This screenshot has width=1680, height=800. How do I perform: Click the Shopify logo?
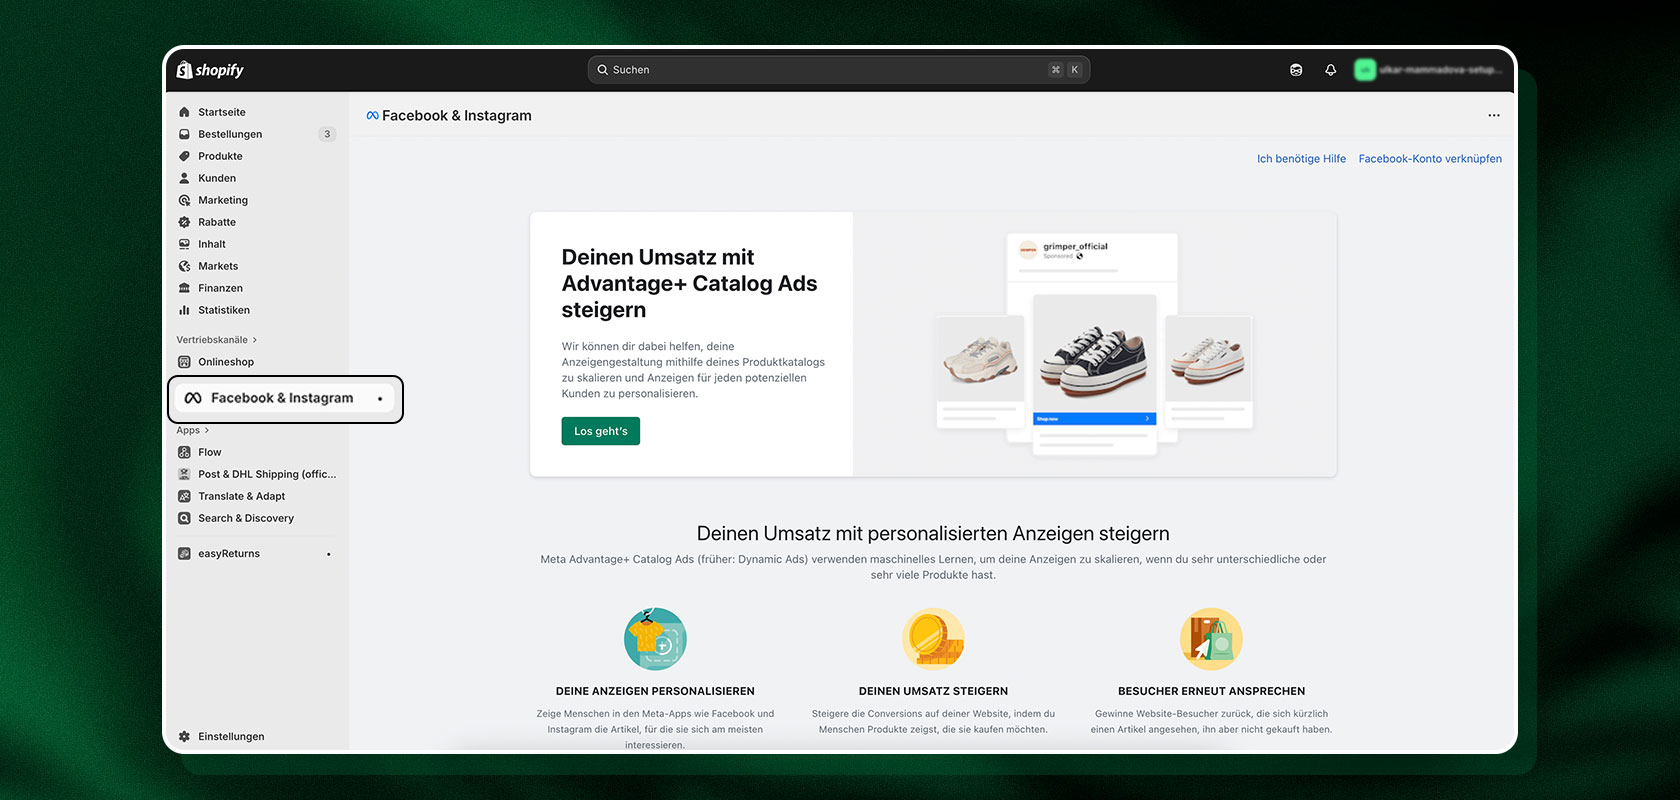[210, 70]
